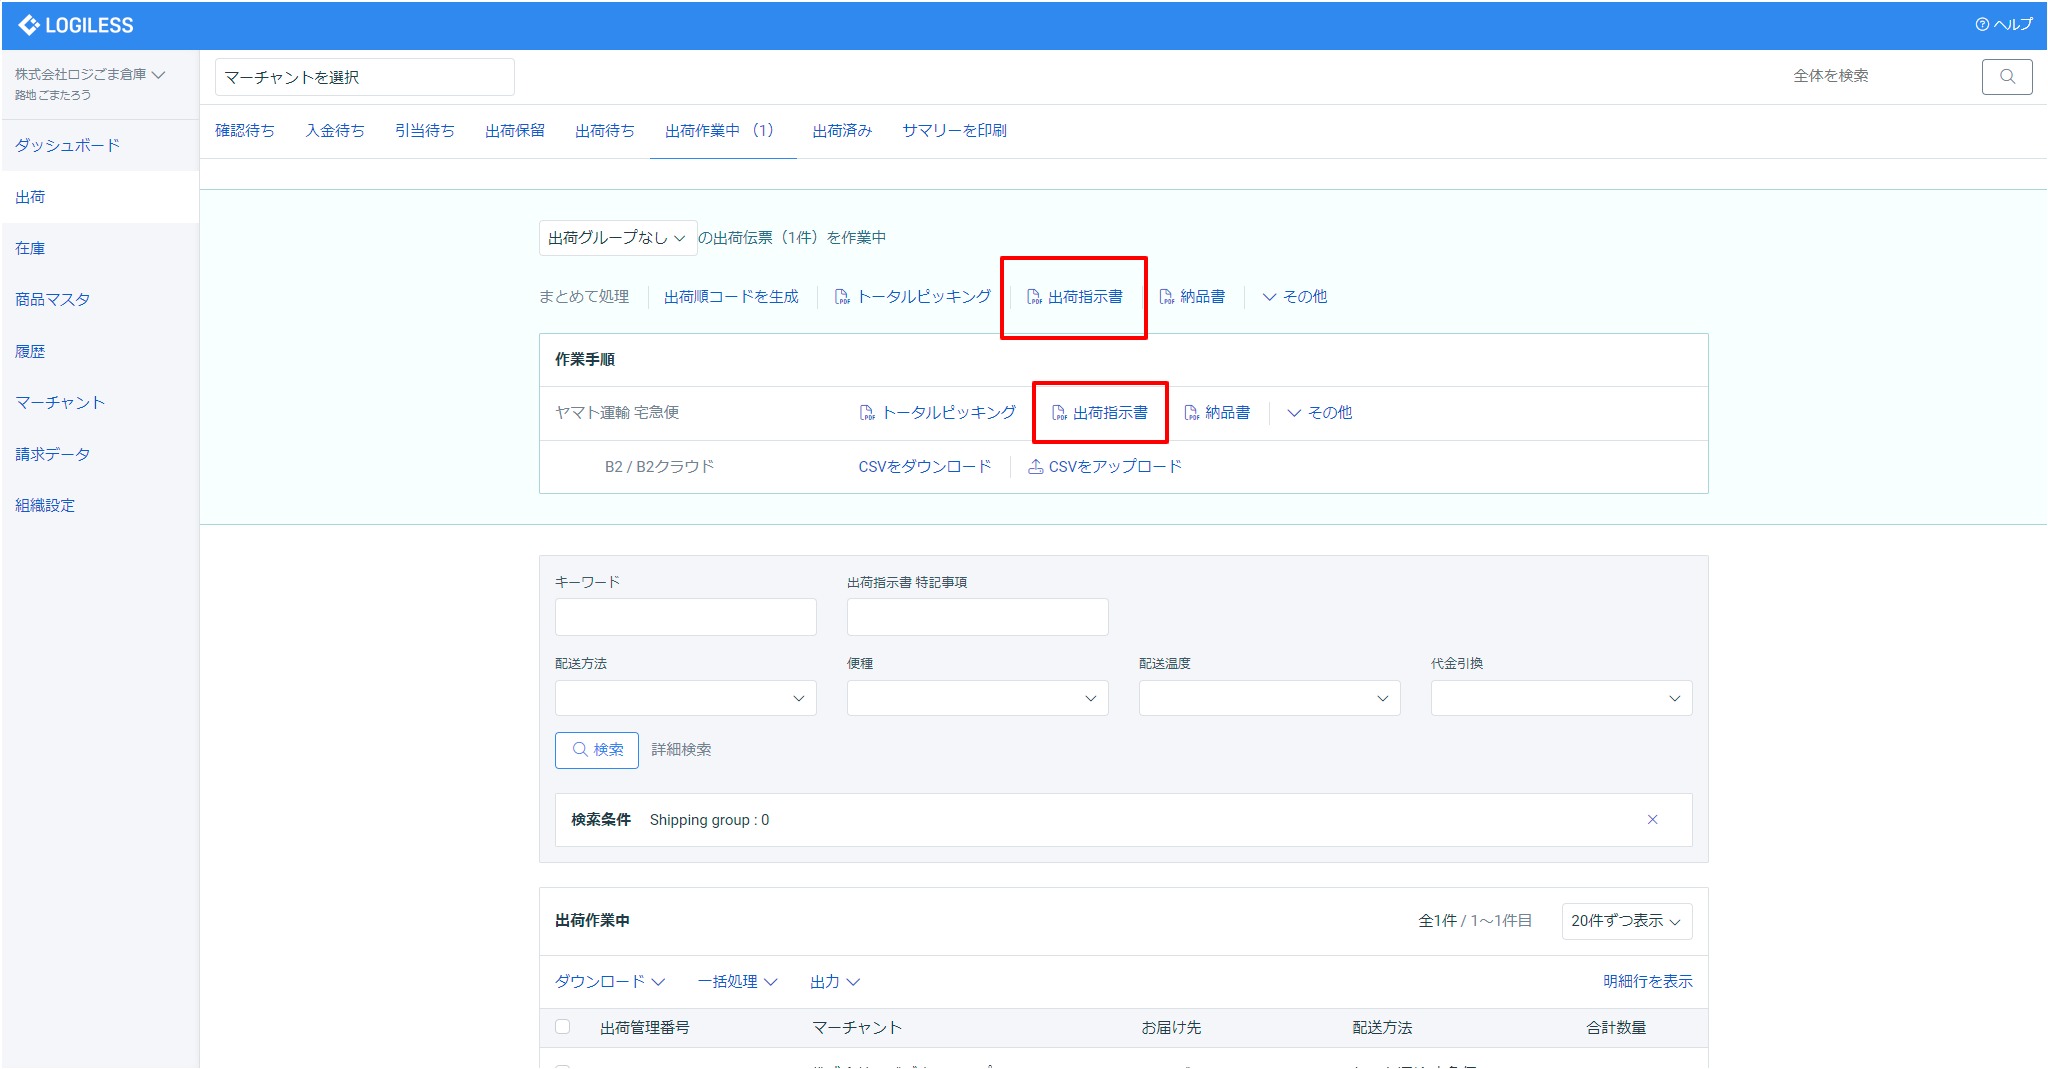Click the トータルピッキング PDF icon

841,296
